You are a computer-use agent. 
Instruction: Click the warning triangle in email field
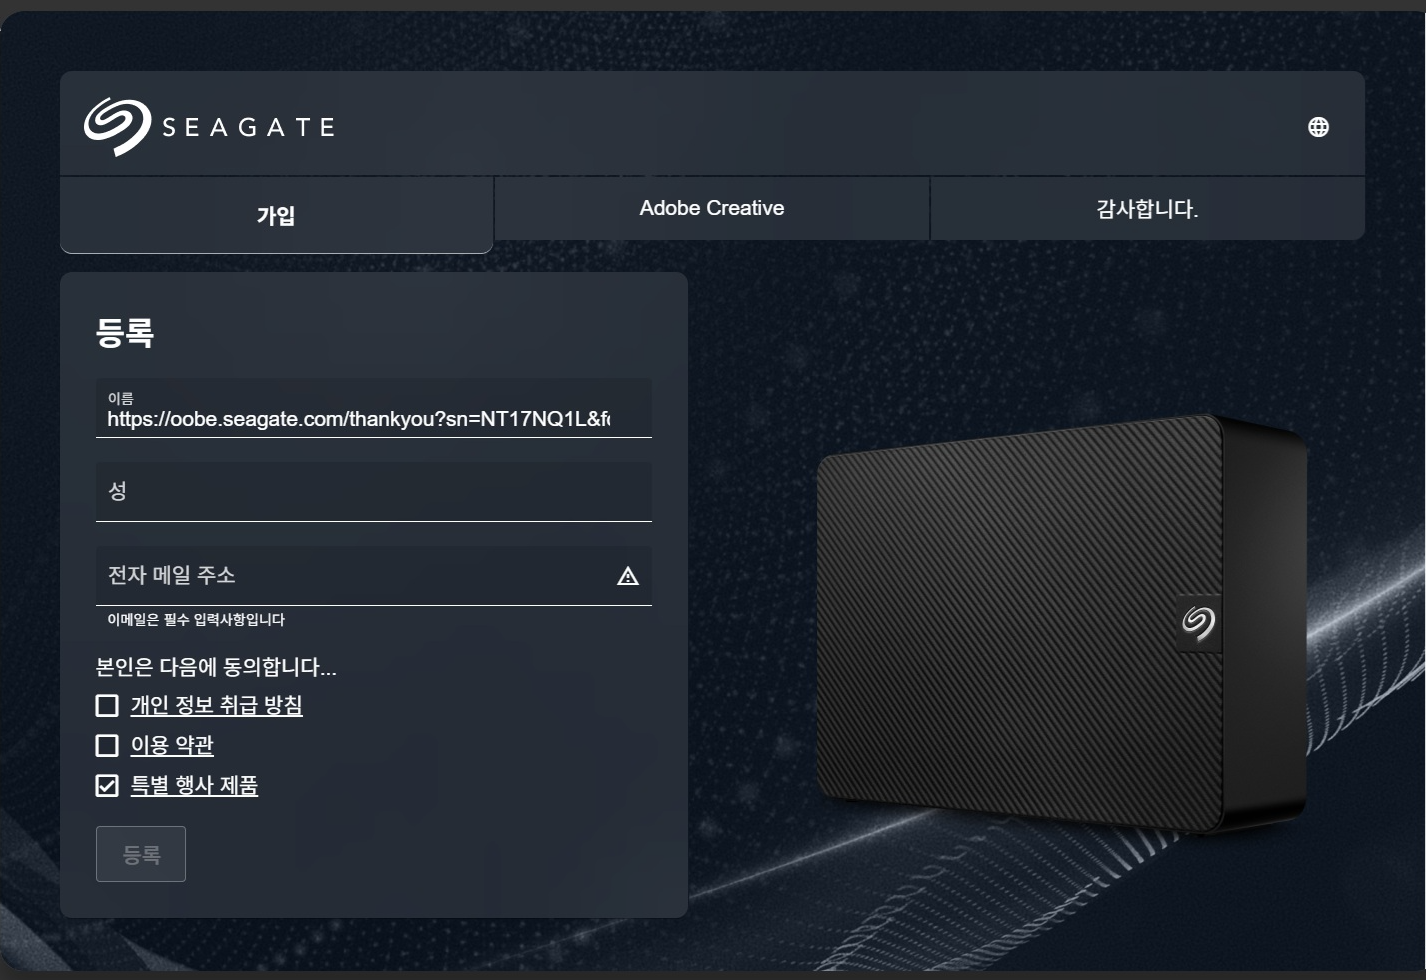pyautogui.click(x=628, y=576)
